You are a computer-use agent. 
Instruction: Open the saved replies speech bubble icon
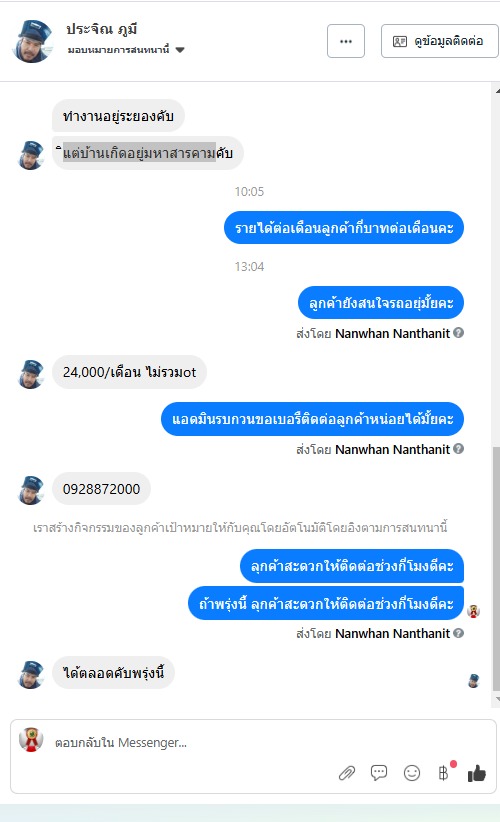pos(379,773)
